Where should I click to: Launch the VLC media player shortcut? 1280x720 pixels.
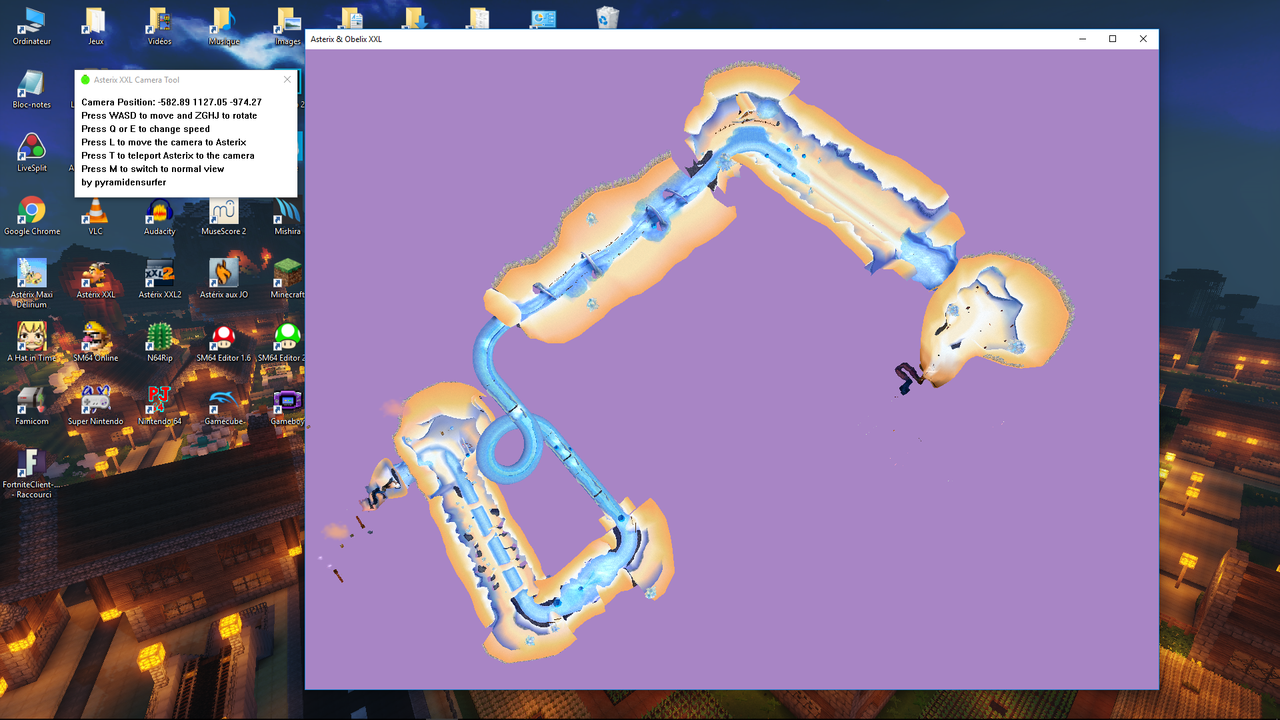[x=95, y=216]
